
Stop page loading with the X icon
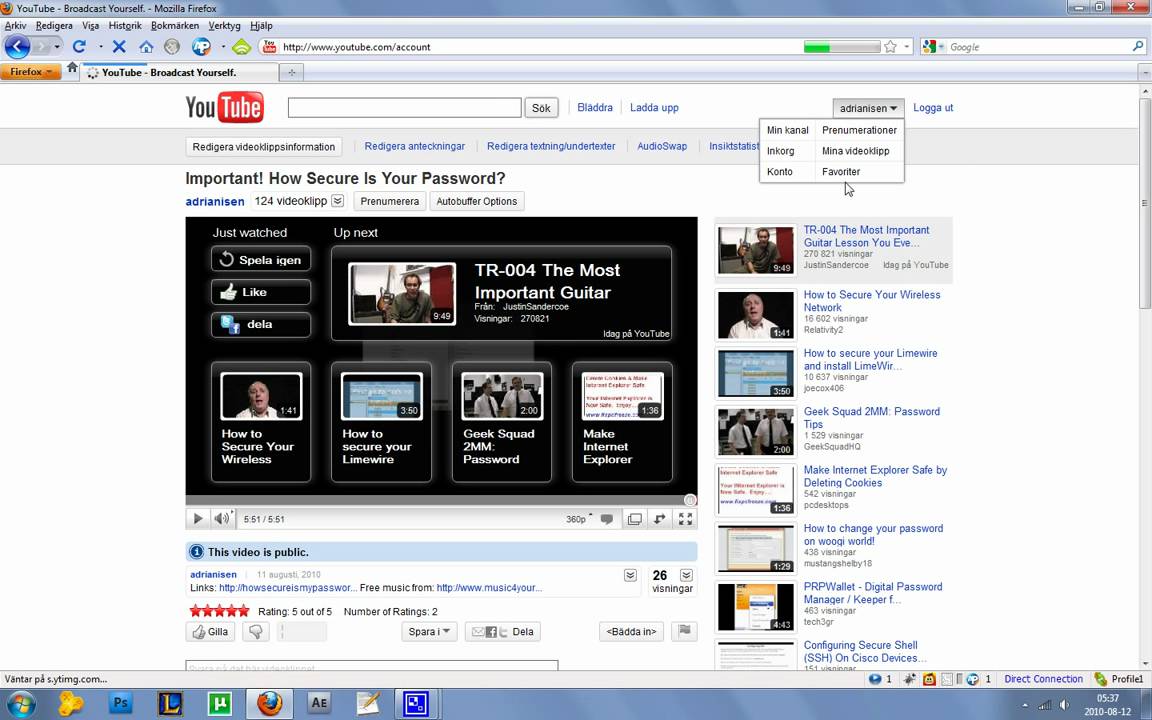click(119, 46)
